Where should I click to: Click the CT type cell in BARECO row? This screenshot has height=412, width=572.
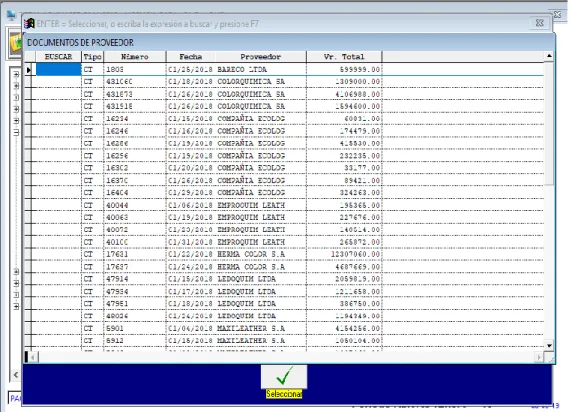[88, 69]
